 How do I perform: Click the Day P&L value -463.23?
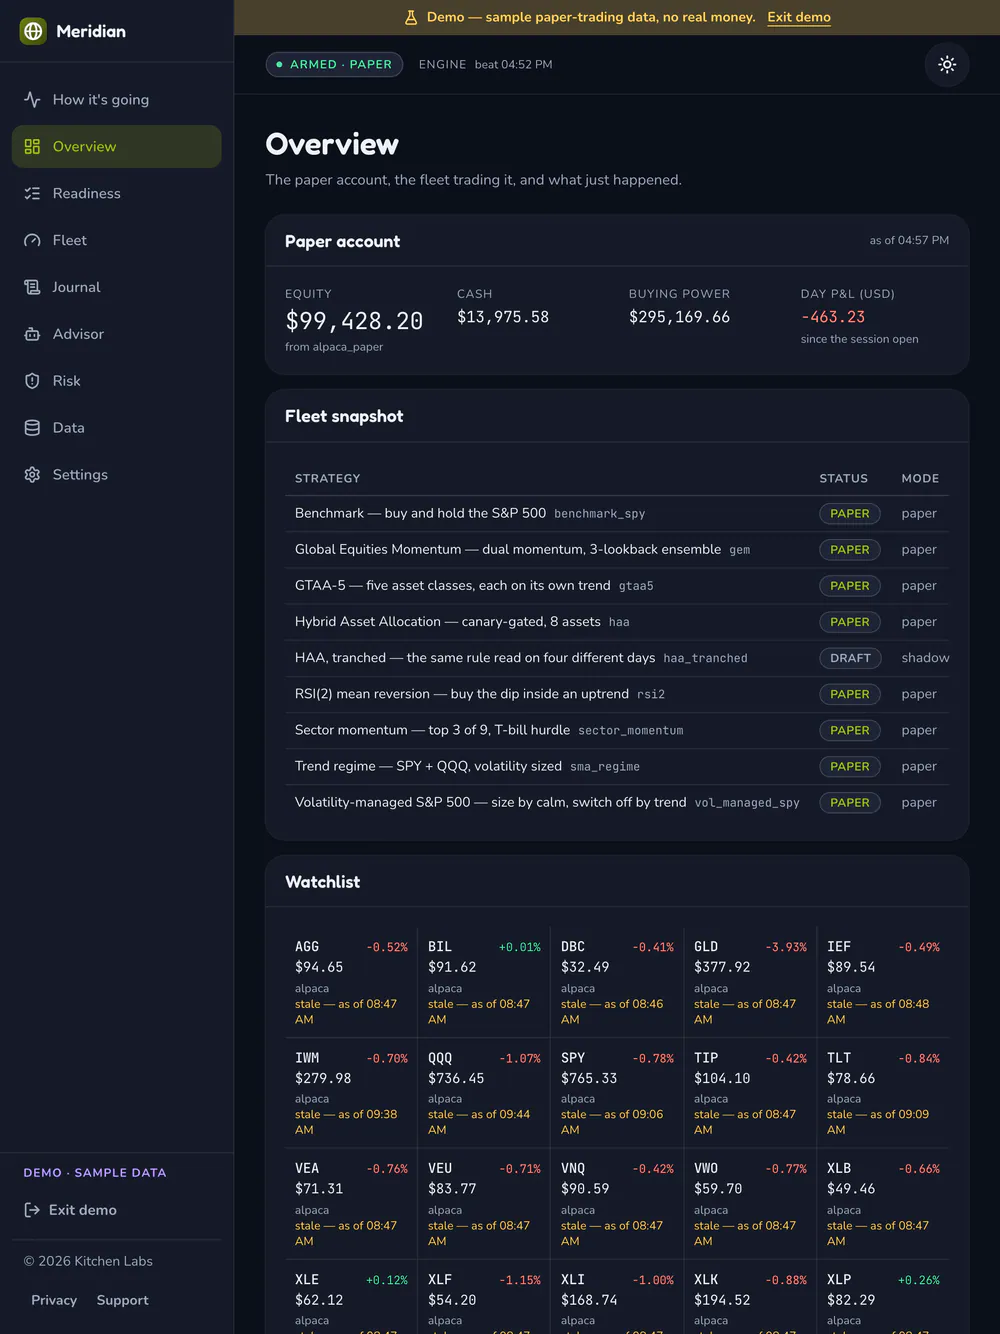pyautogui.click(x=833, y=317)
